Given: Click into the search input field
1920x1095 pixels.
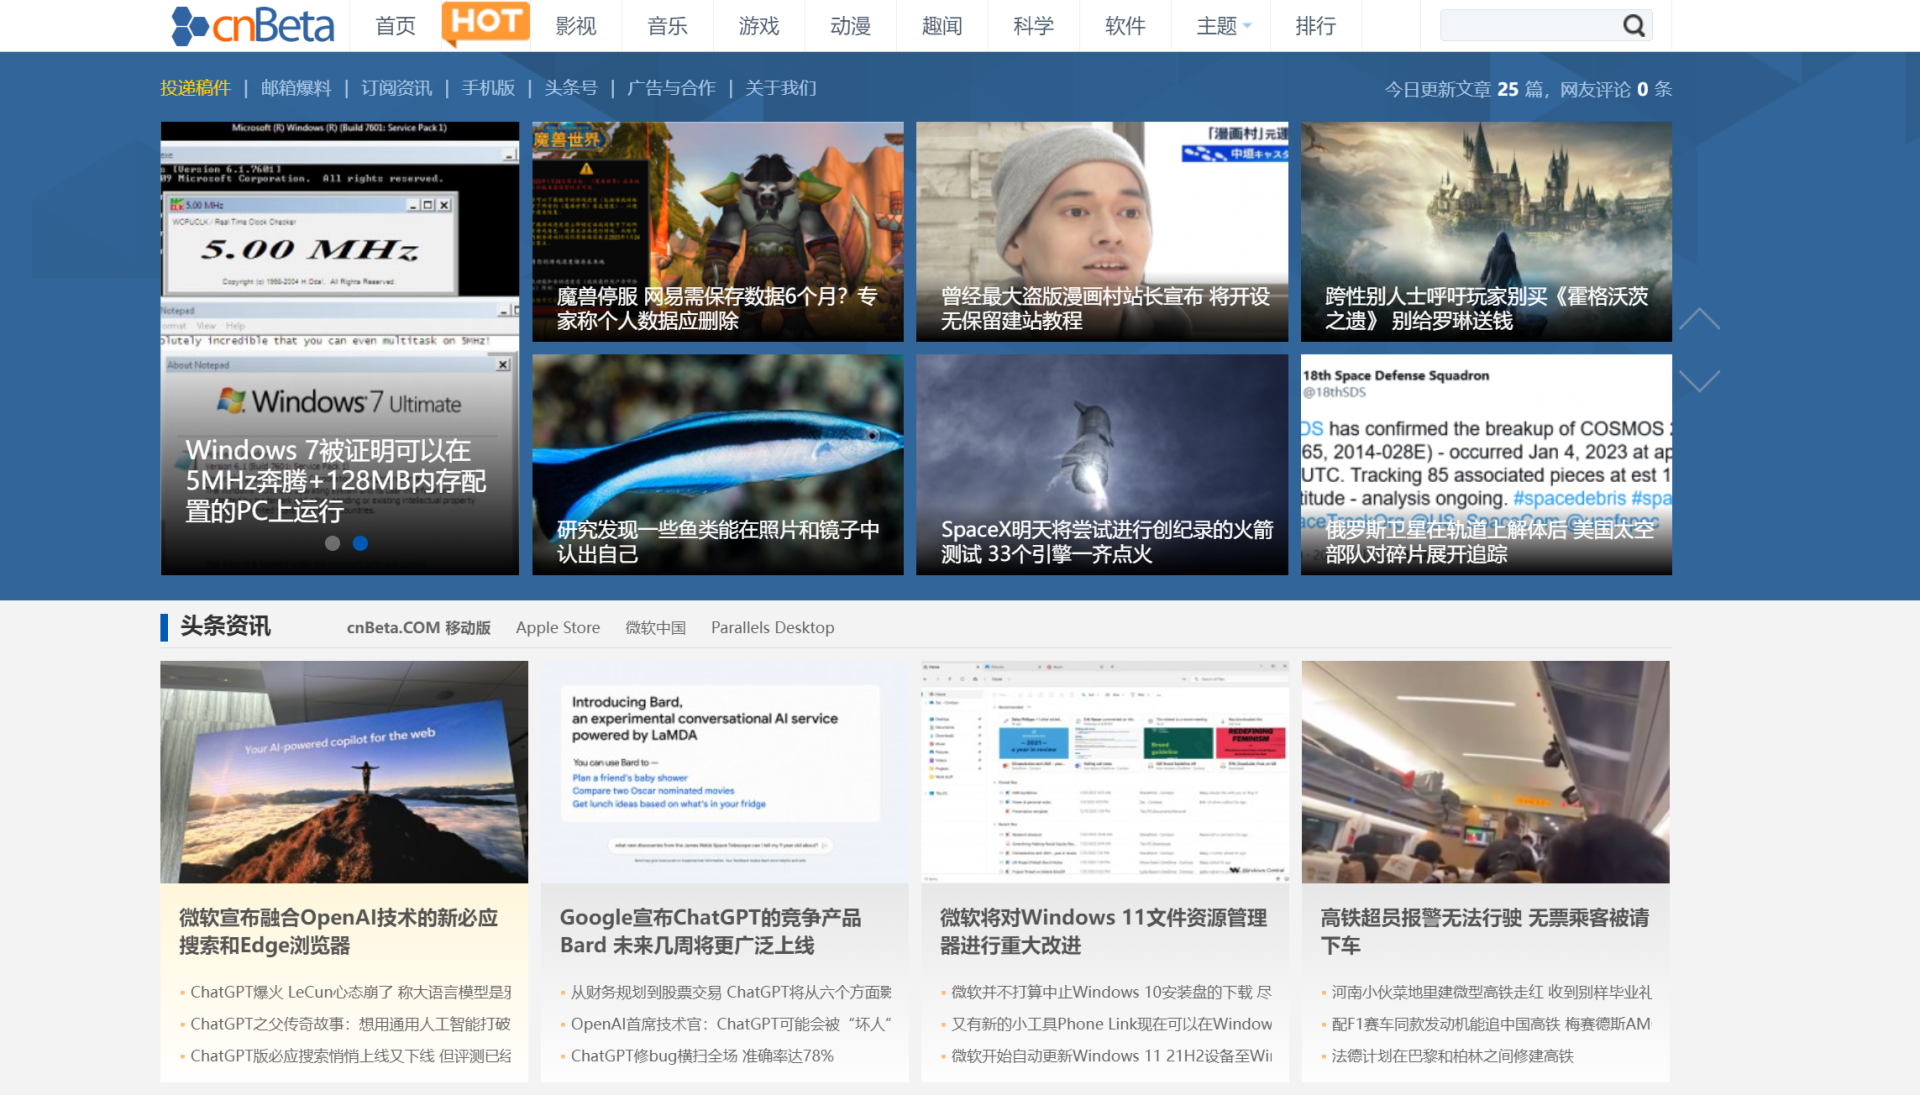Looking at the screenshot, I should (1530, 26).
